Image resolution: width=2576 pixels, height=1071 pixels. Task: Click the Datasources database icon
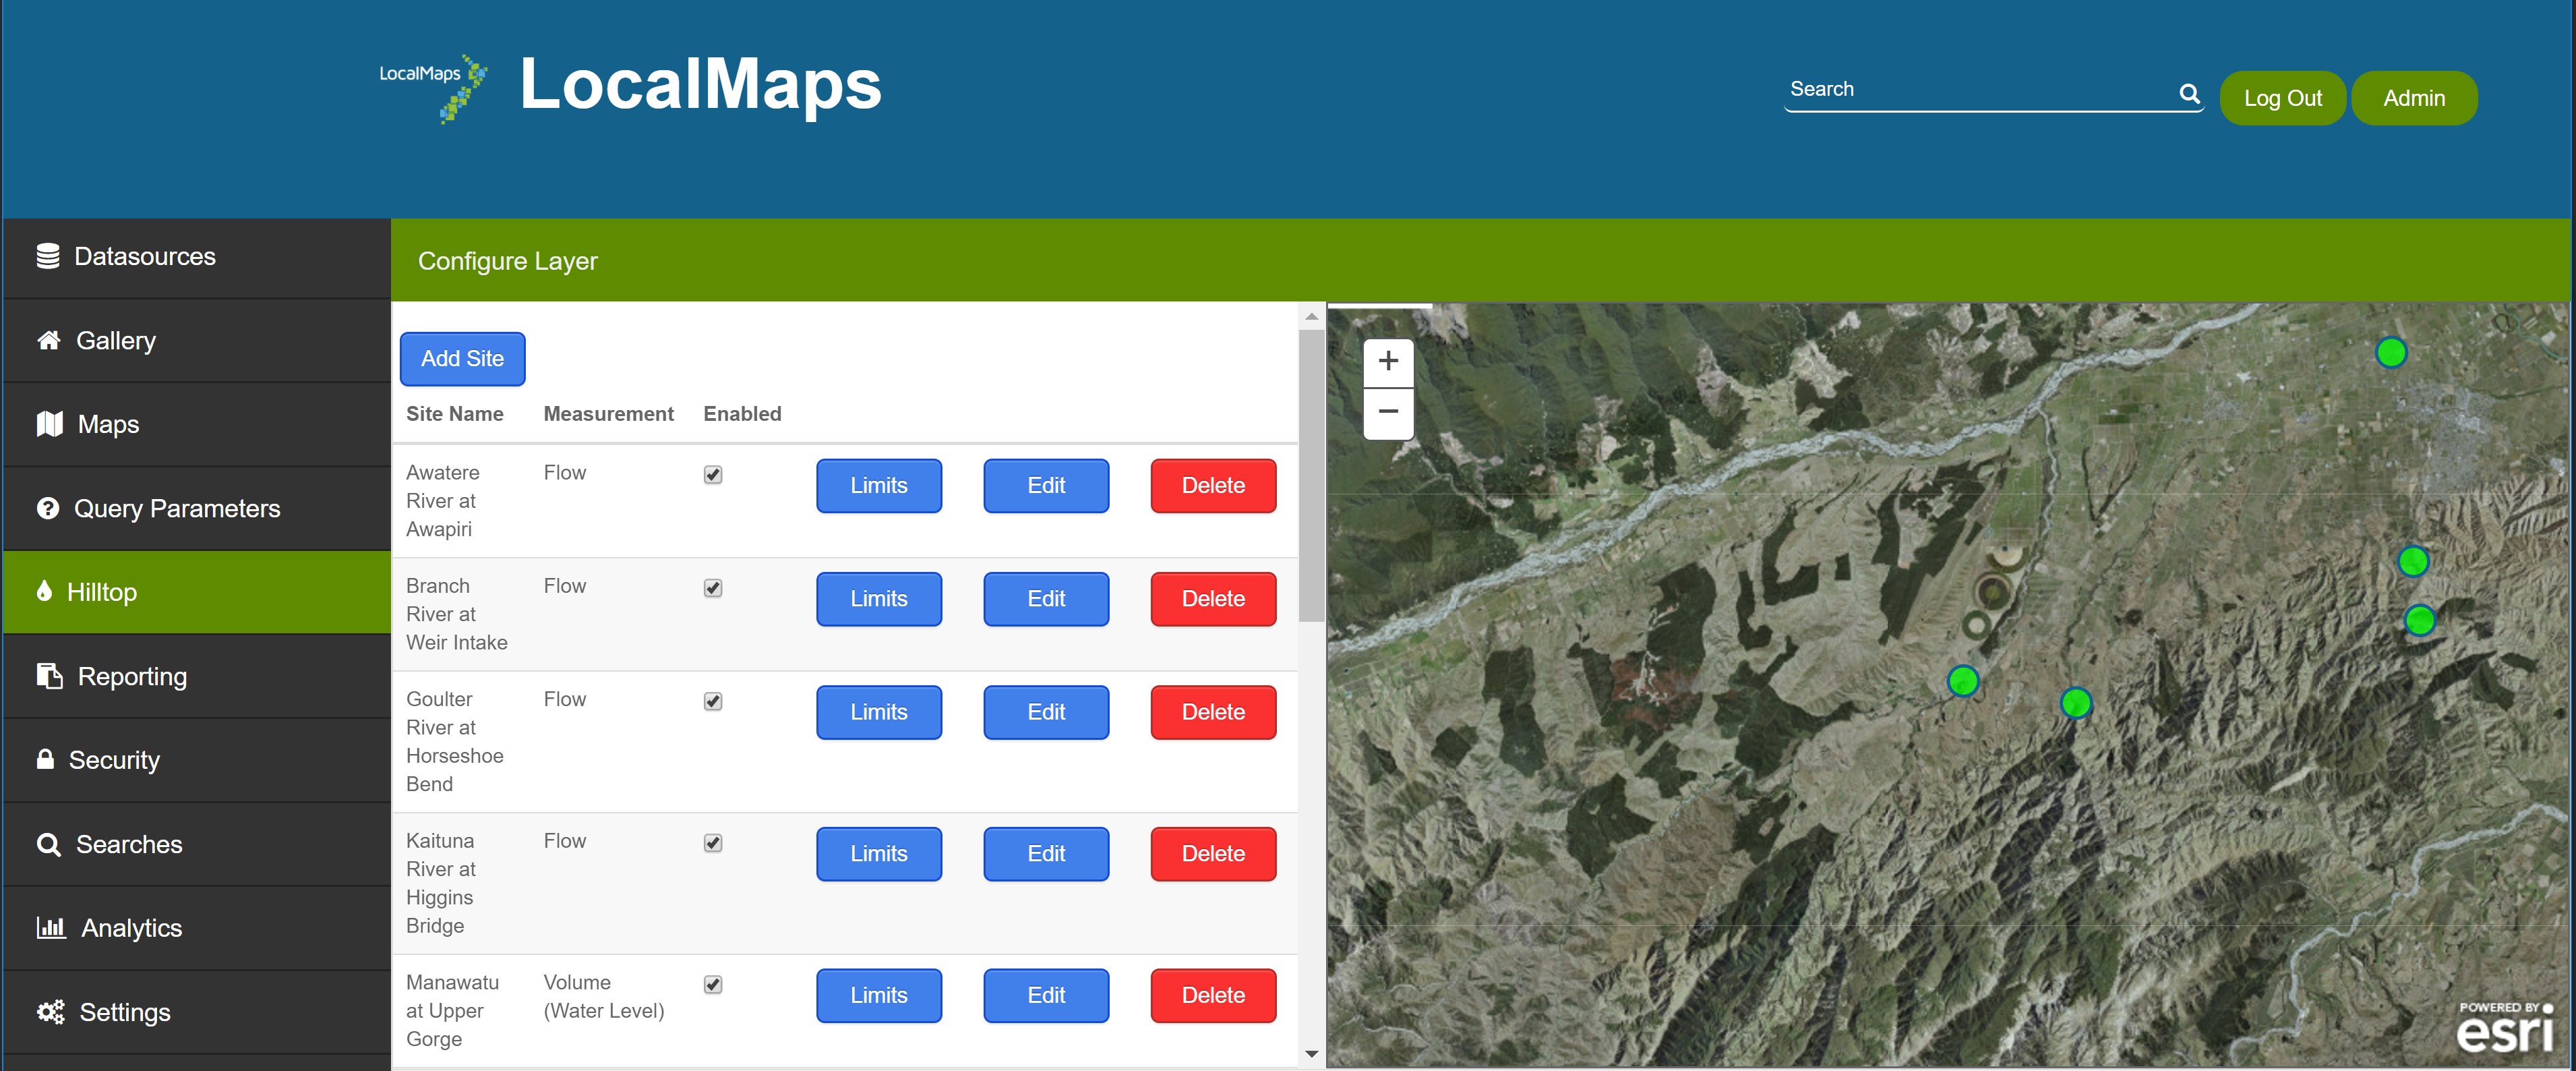tap(47, 256)
